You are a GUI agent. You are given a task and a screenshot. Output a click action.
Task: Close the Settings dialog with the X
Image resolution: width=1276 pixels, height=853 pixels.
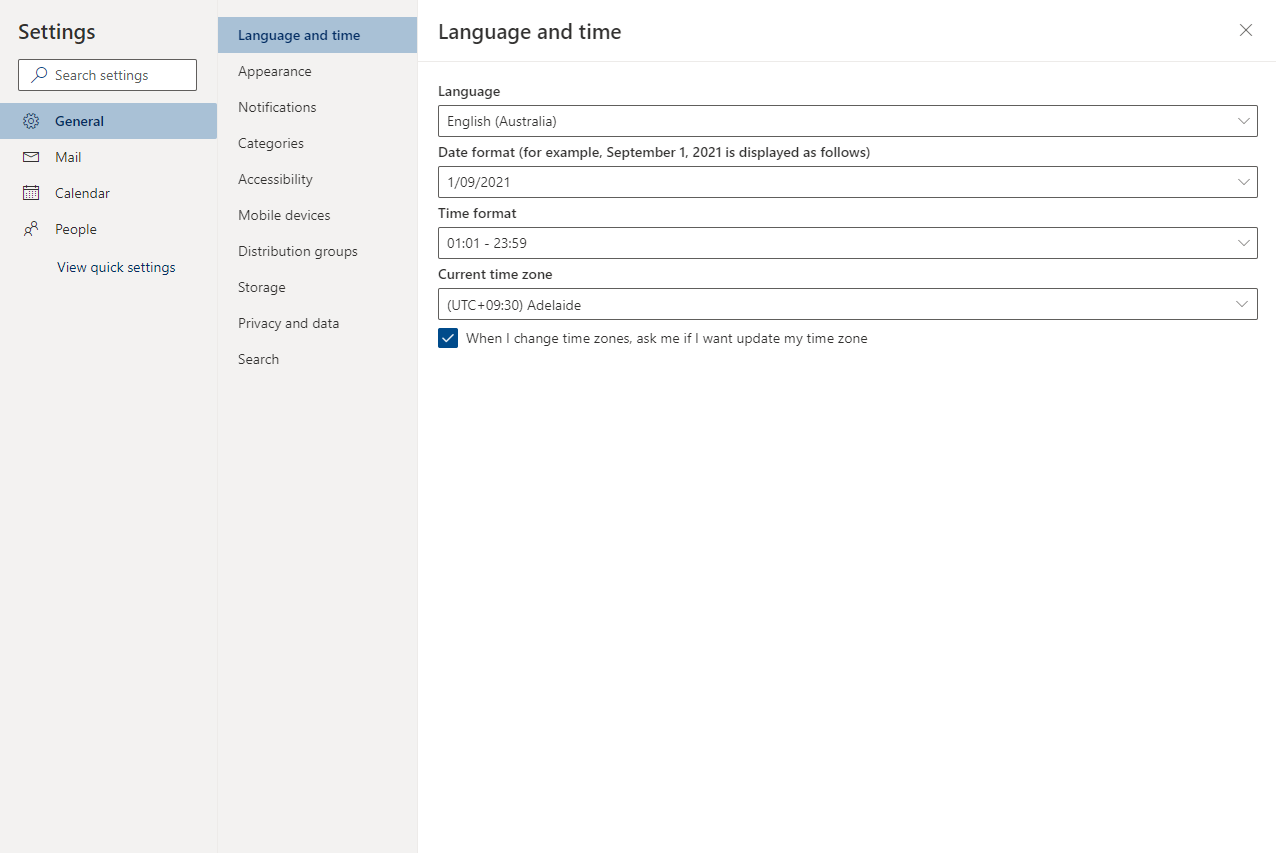1246,30
